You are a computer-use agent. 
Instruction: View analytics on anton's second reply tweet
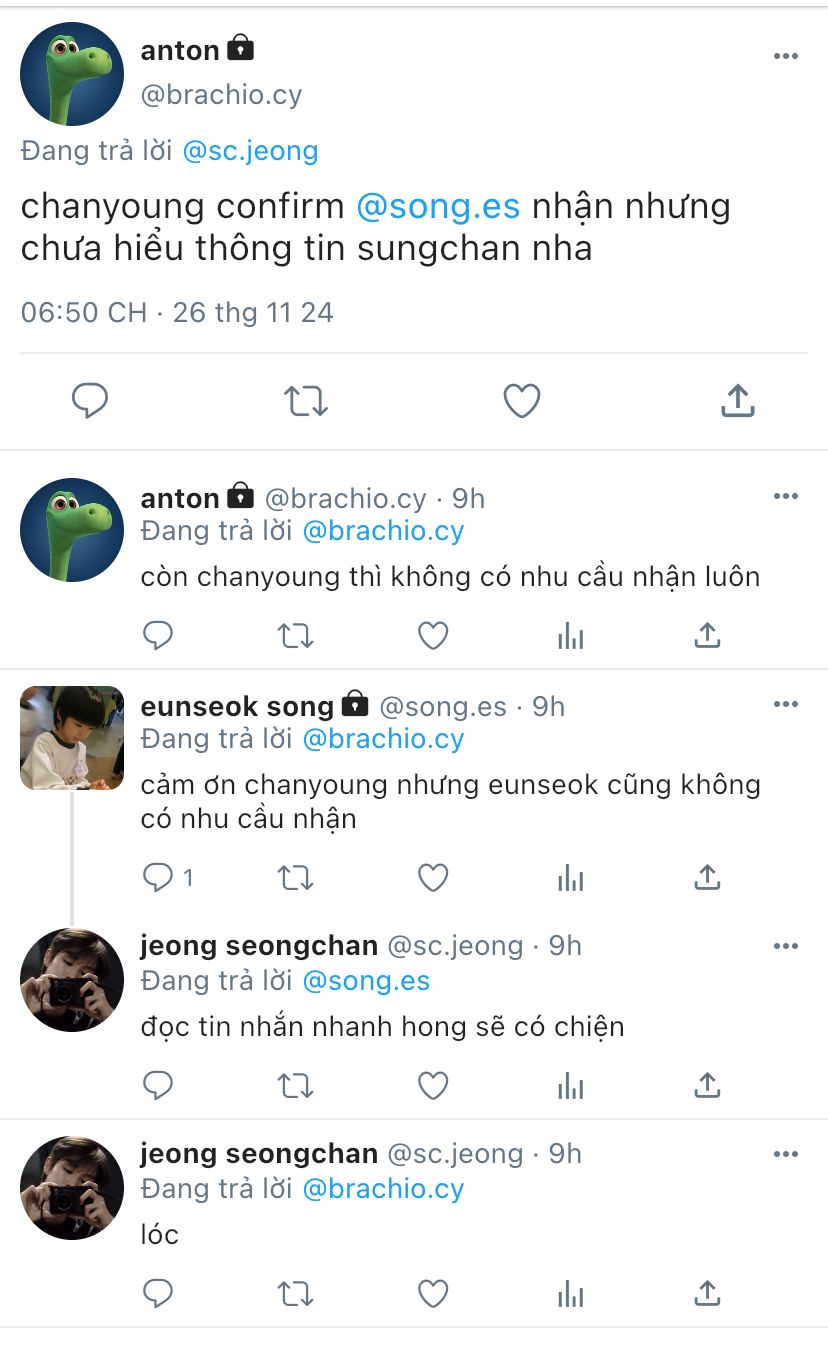pos(570,635)
